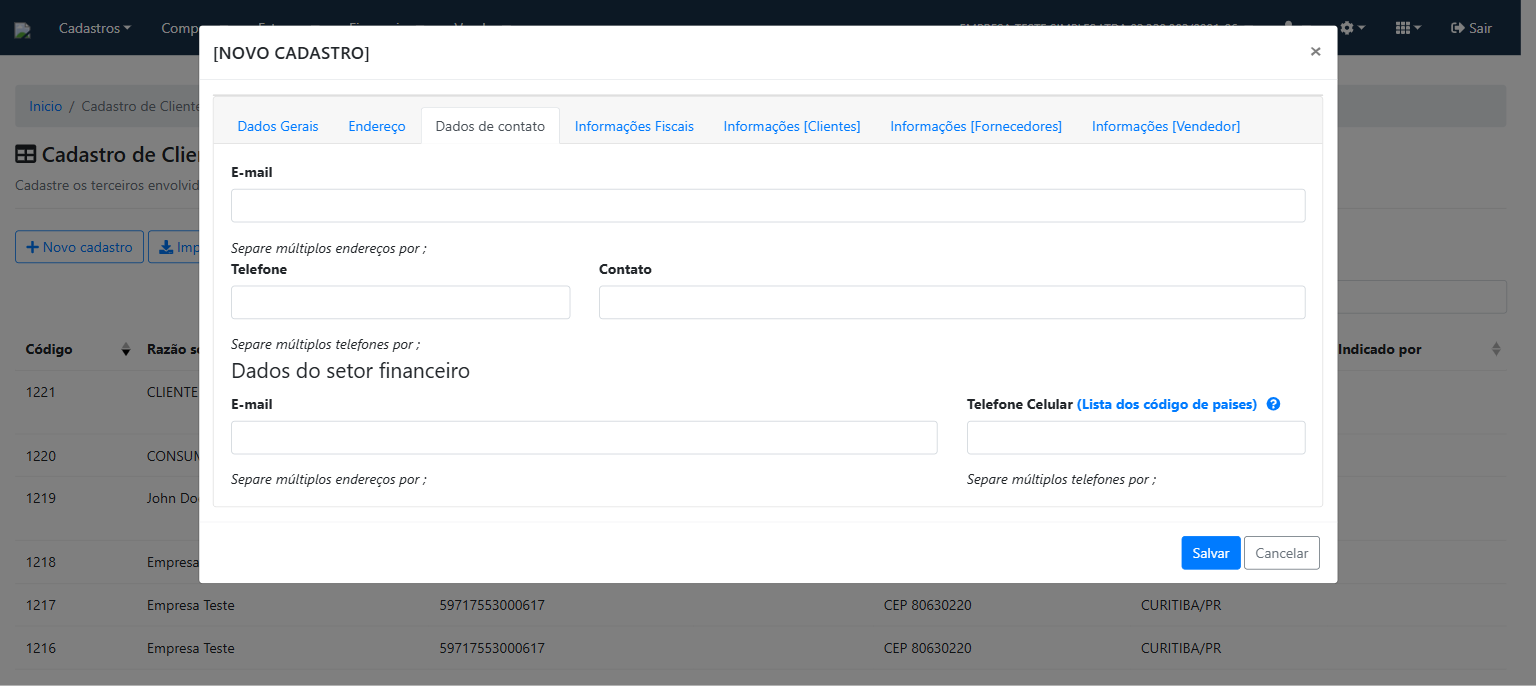Click Empresa Teste in row 1217

(x=191, y=605)
